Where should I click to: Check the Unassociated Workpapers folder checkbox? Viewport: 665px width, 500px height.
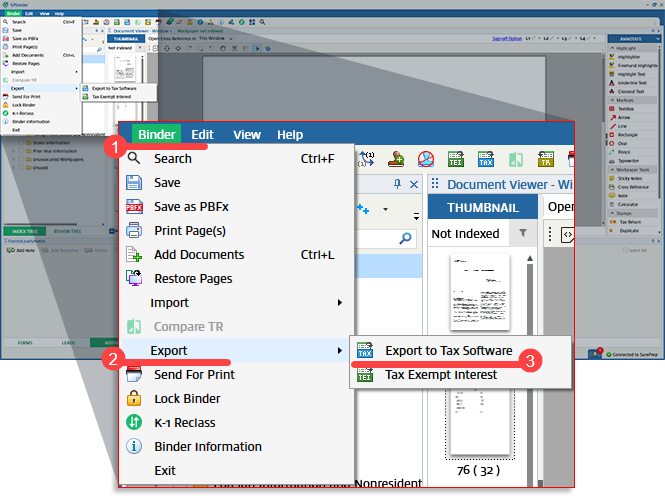click(x=22, y=159)
